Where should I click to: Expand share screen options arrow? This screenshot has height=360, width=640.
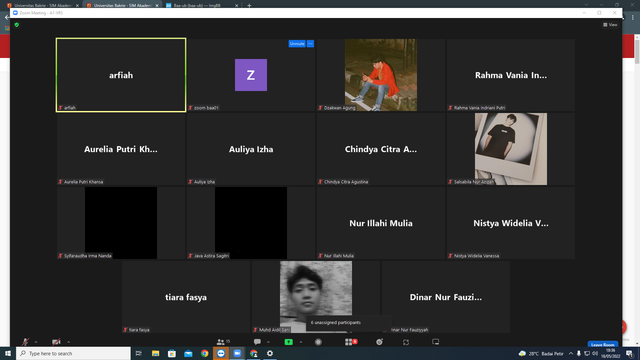[301, 342]
